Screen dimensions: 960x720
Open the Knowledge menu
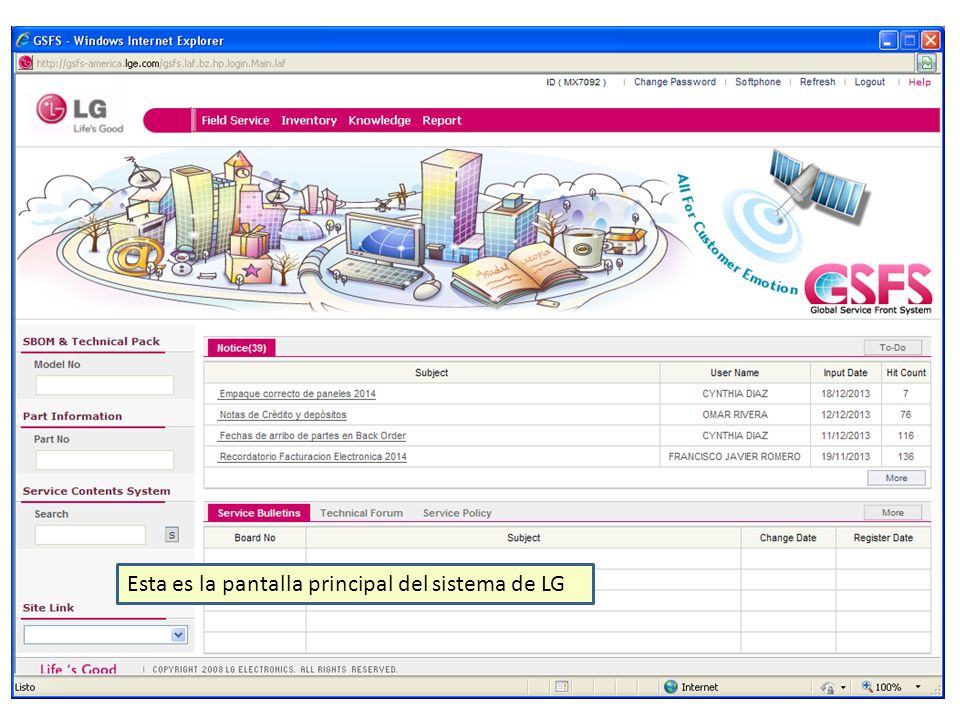click(380, 121)
